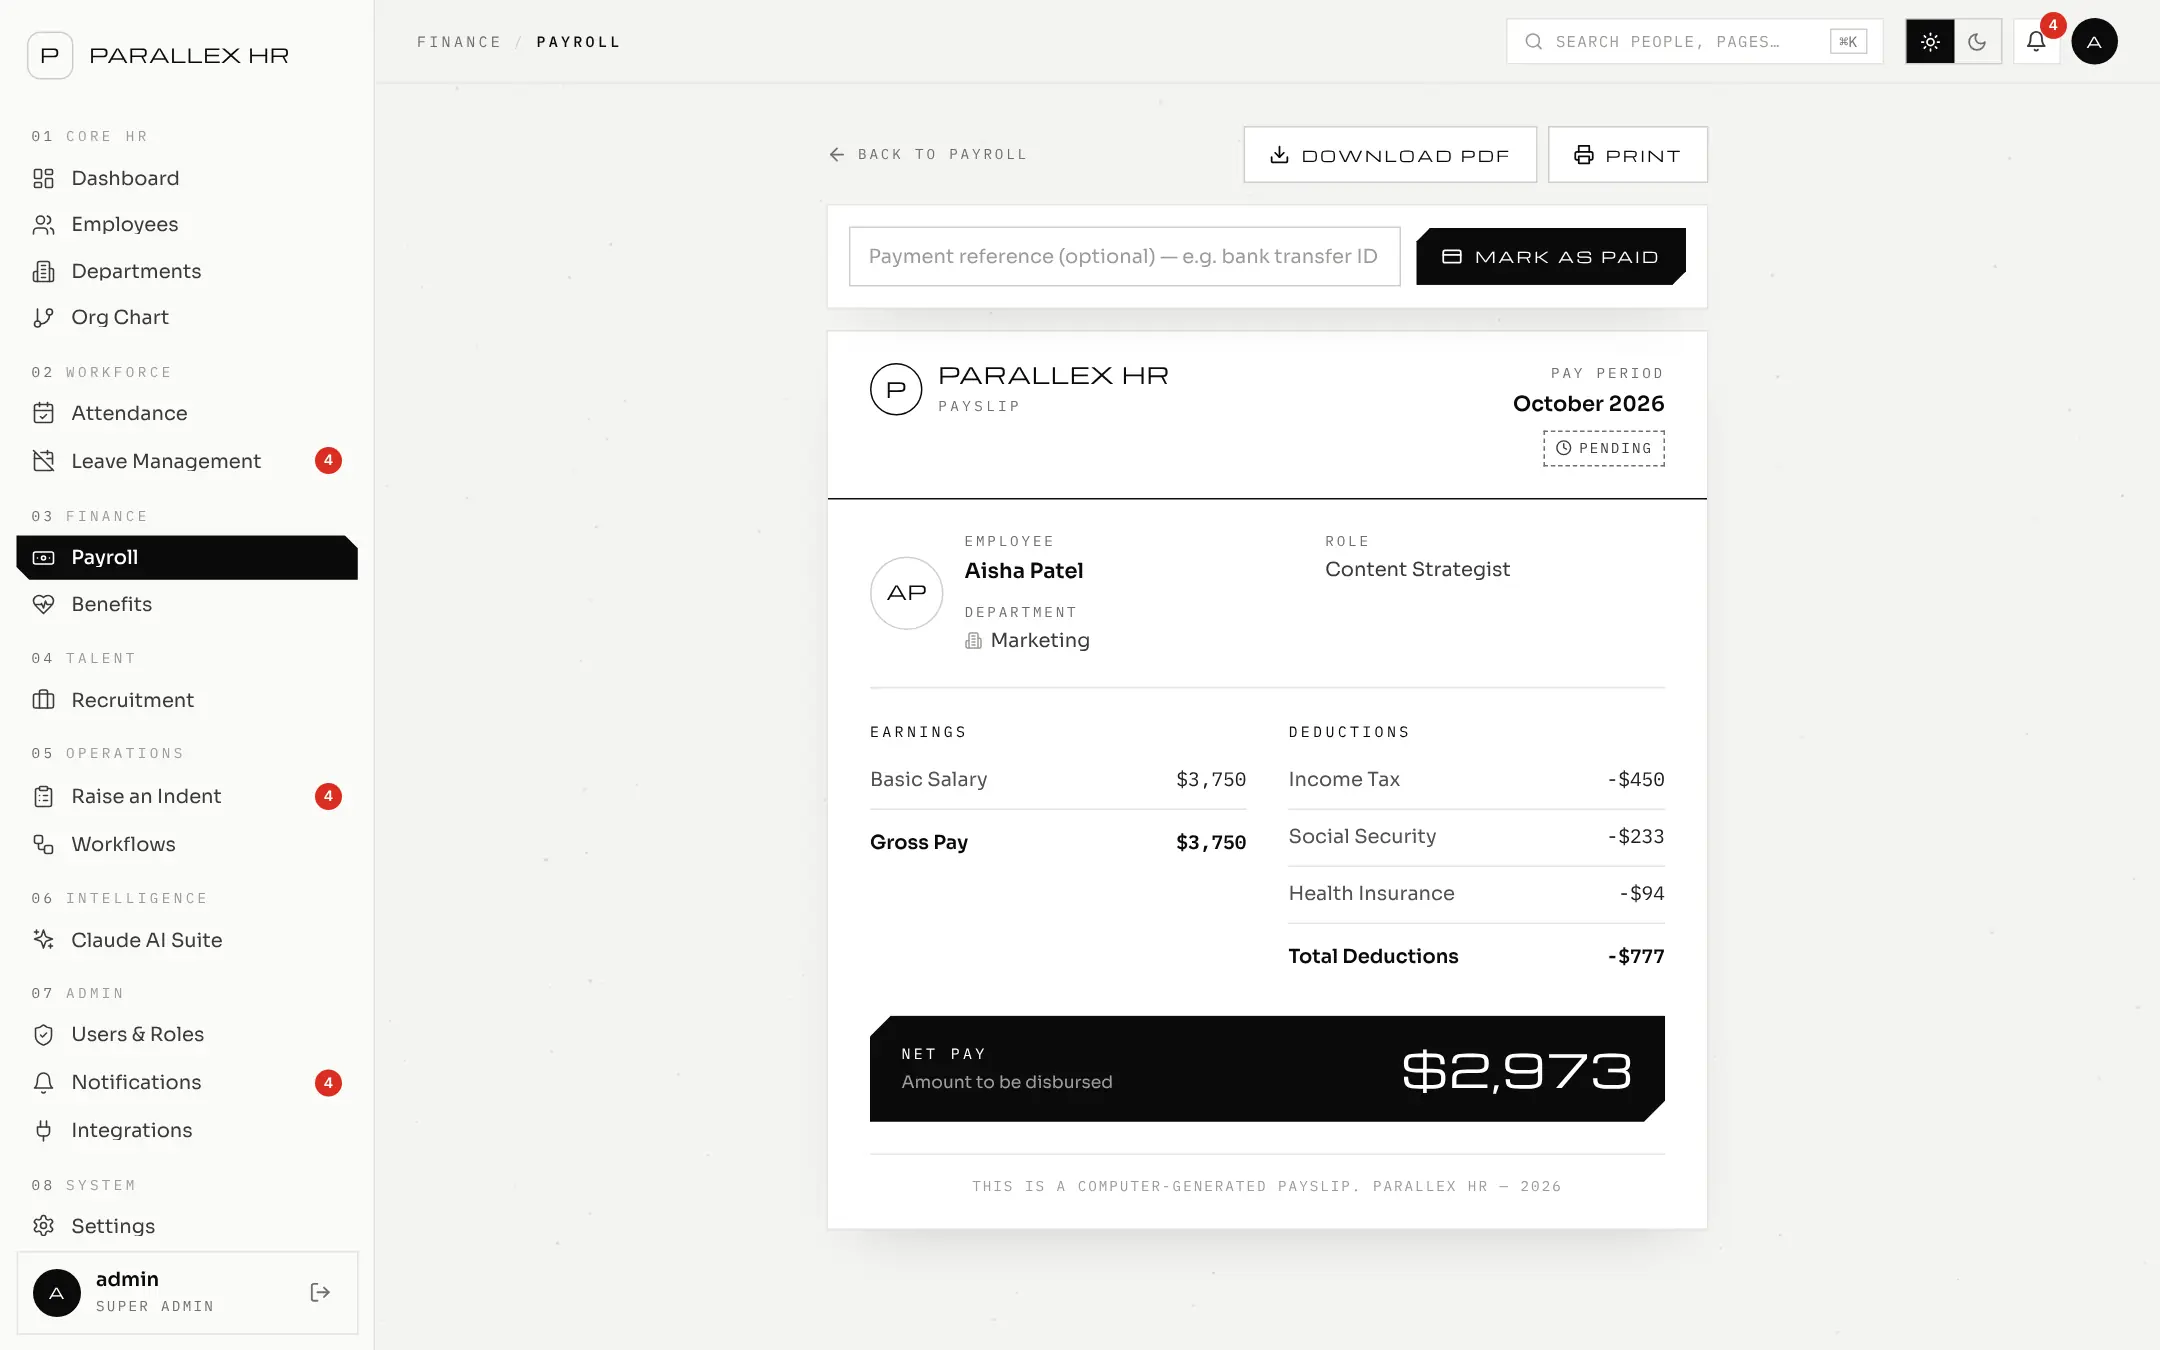The width and height of the screenshot is (2160, 1350).
Task: Open the top bar notification bell
Action: pos(2036,42)
